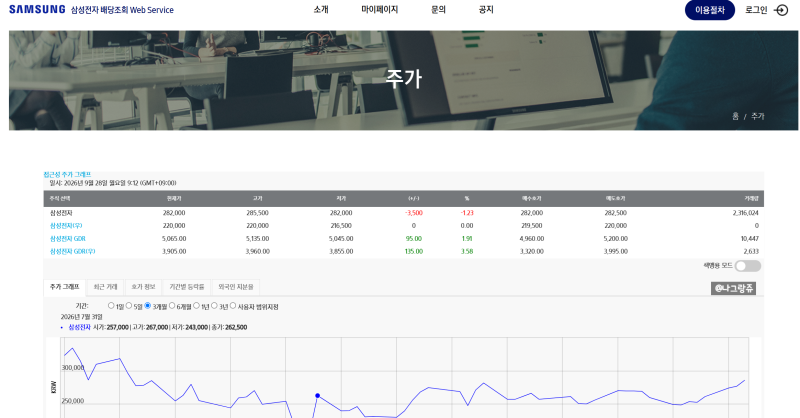The width and height of the screenshot is (800, 418).
Task: Click the 2,633 volume cell
Action: click(x=751, y=252)
